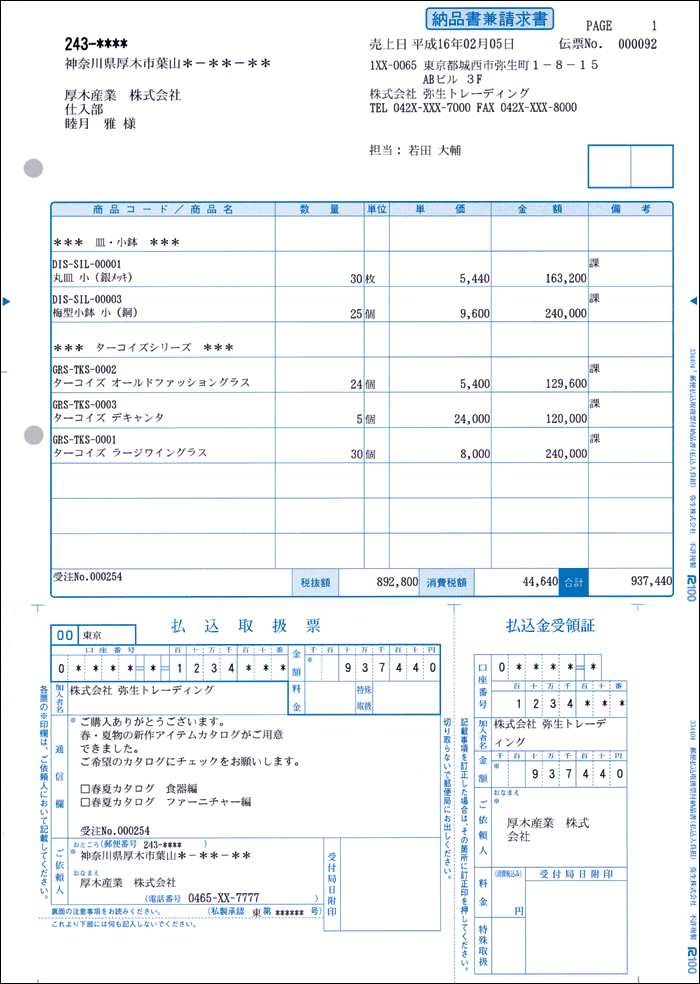Select product code DIS-SIL-00003
The height and width of the screenshot is (984, 700).
click(x=87, y=299)
